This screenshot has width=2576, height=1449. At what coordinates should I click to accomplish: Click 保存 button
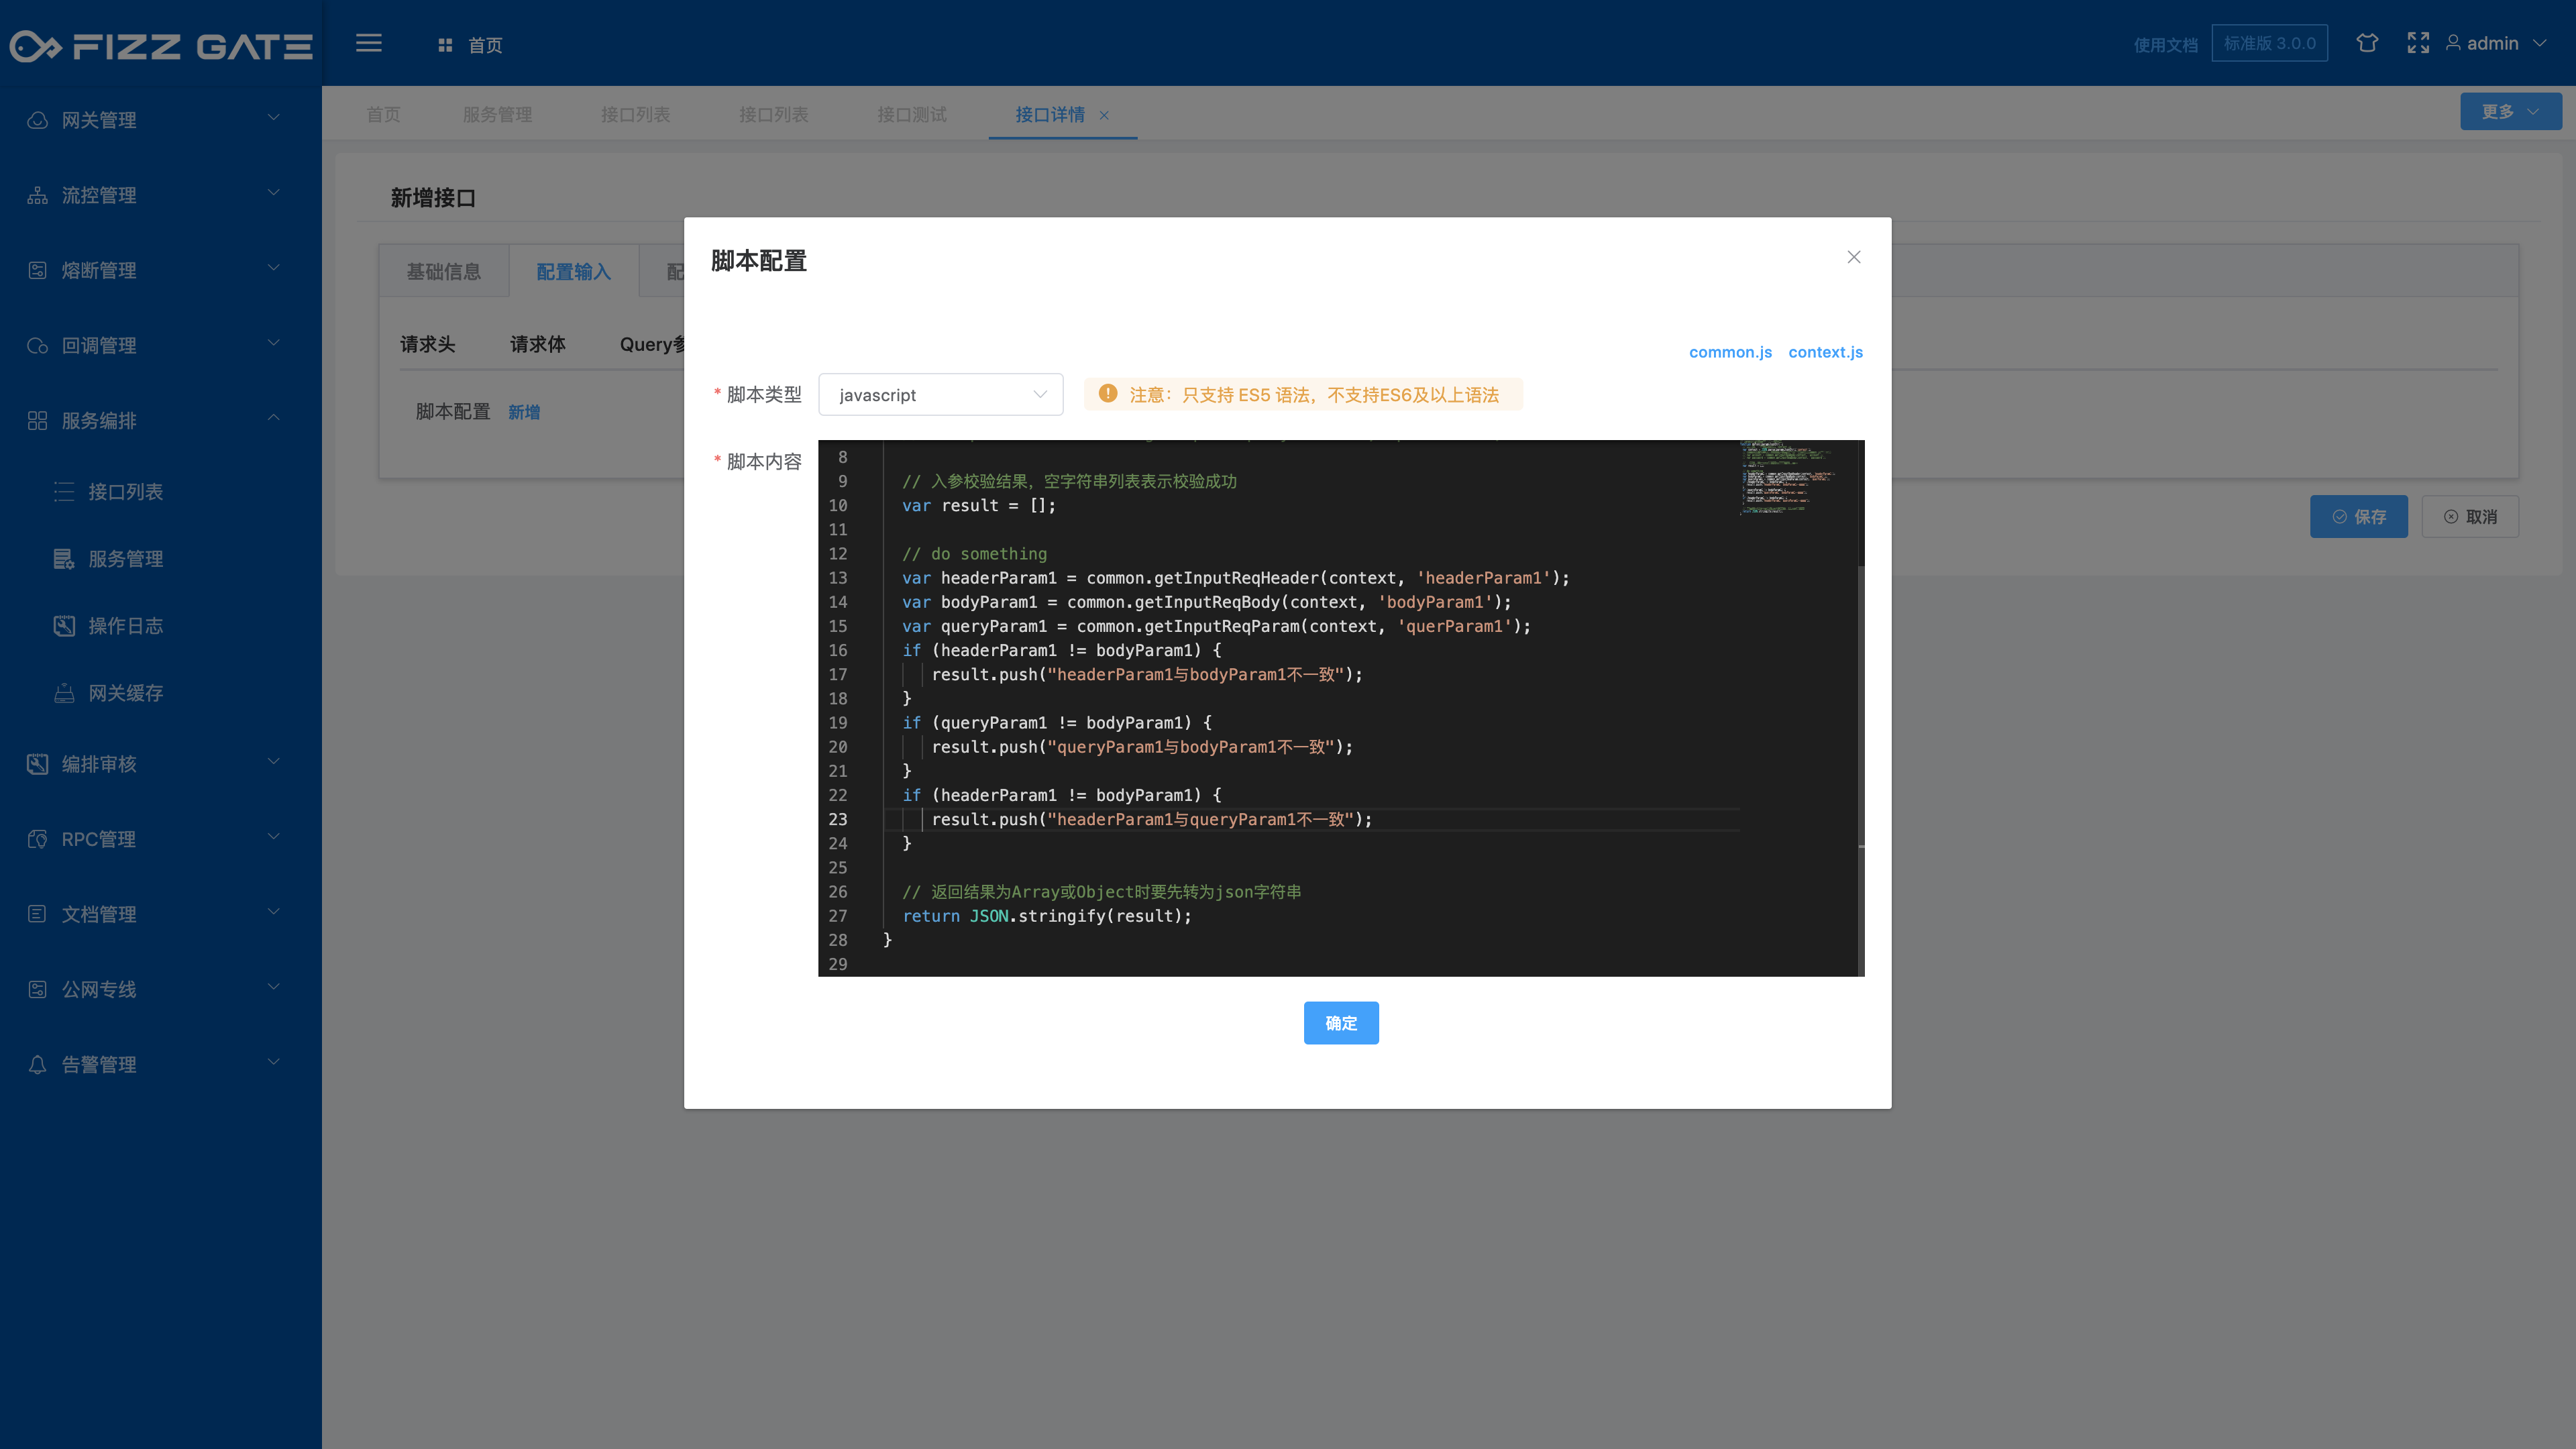(x=2359, y=517)
